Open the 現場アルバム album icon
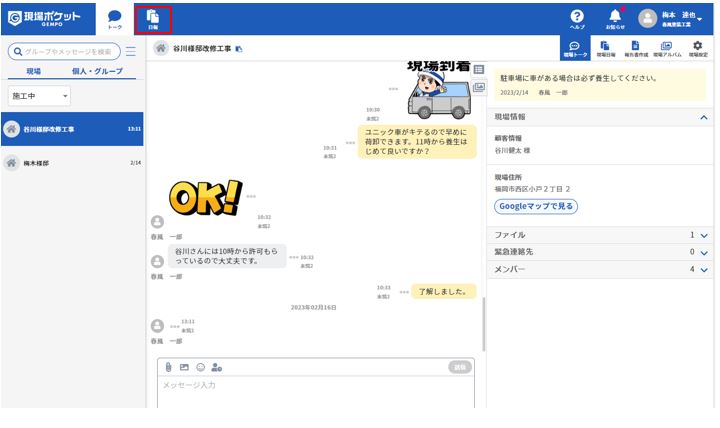720x428 pixels. [x=667, y=49]
